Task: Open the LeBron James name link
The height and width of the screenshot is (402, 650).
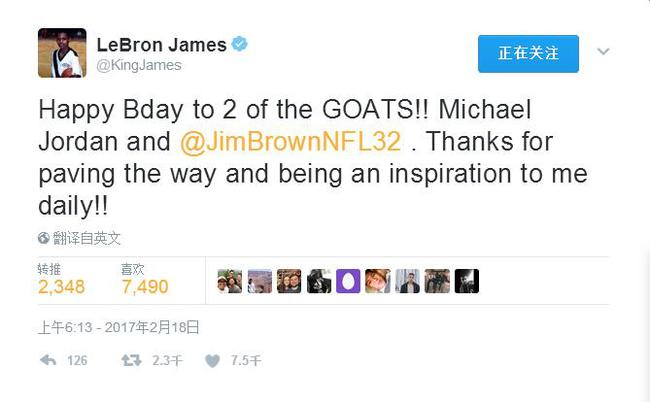Action: click(x=162, y=45)
